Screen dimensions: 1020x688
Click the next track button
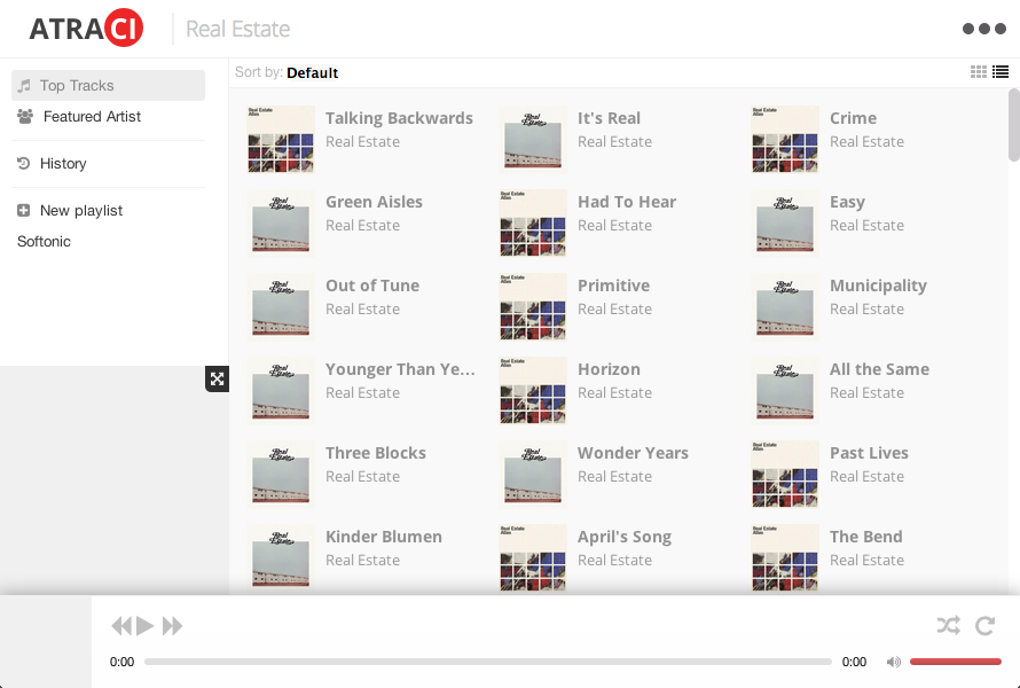pyautogui.click(x=172, y=626)
